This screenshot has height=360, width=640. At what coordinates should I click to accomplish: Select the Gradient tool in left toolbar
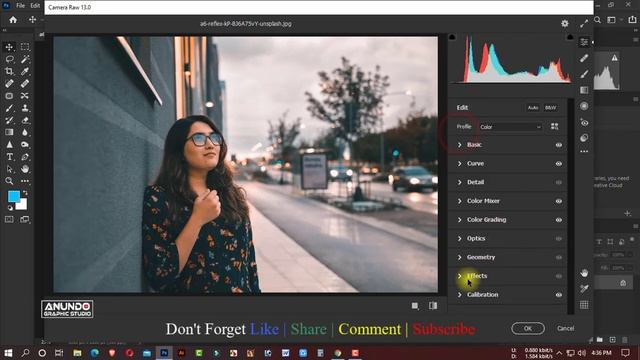tap(9, 132)
